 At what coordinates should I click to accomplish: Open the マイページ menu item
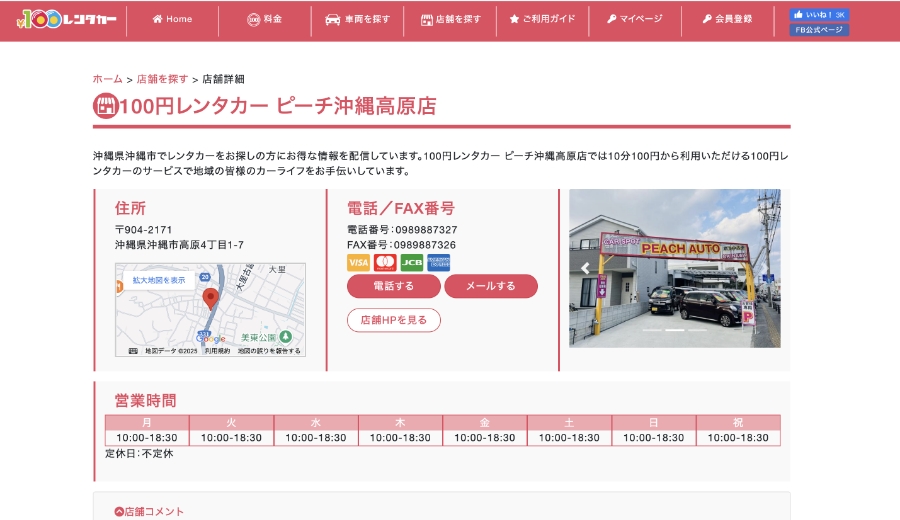635,19
